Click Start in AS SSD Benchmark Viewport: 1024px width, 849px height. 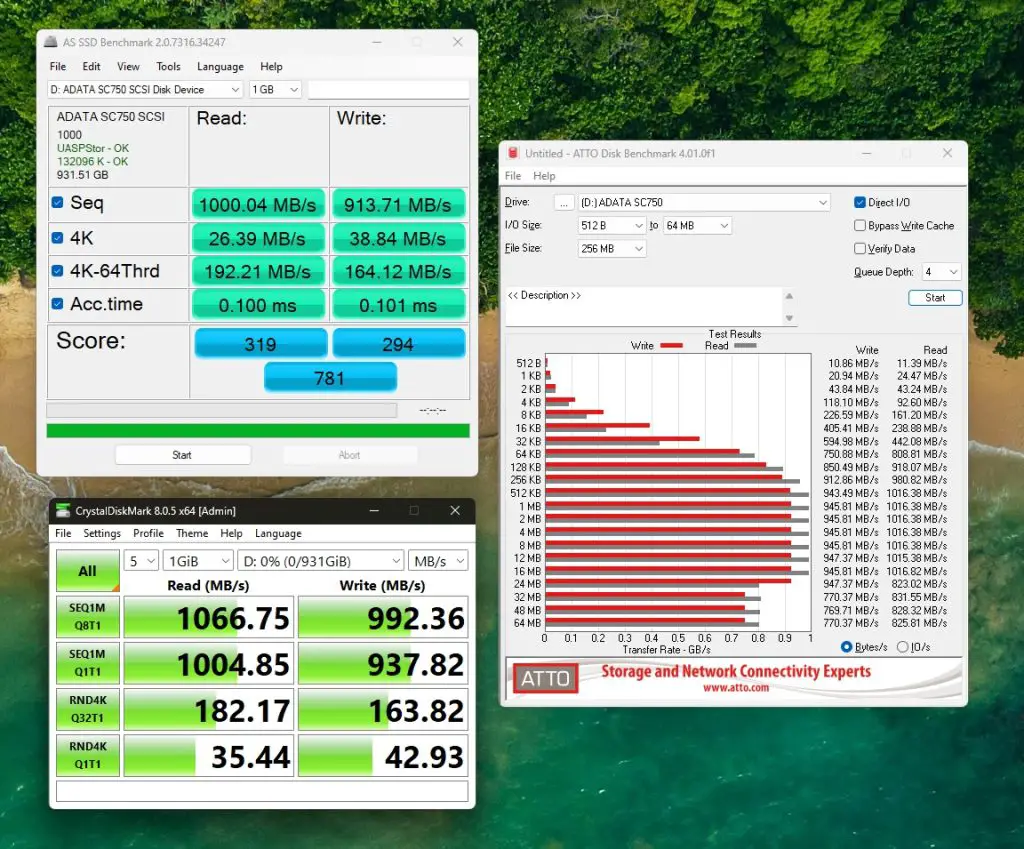(x=182, y=455)
